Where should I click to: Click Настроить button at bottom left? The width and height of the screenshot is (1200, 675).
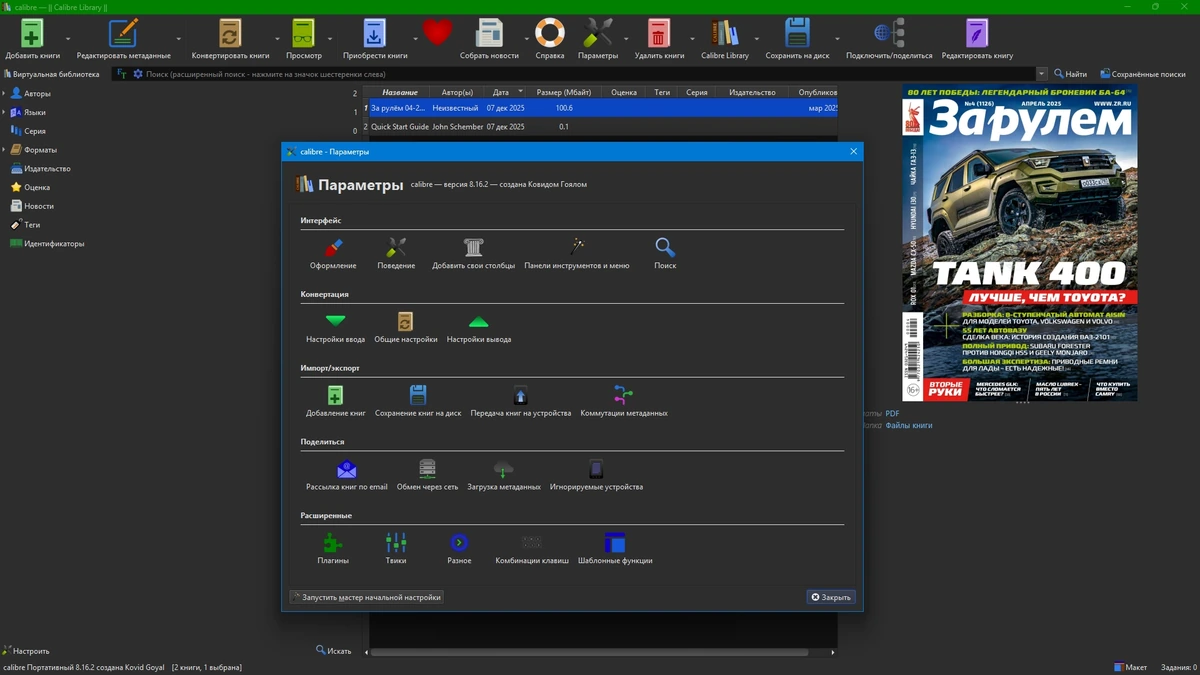coord(26,651)
